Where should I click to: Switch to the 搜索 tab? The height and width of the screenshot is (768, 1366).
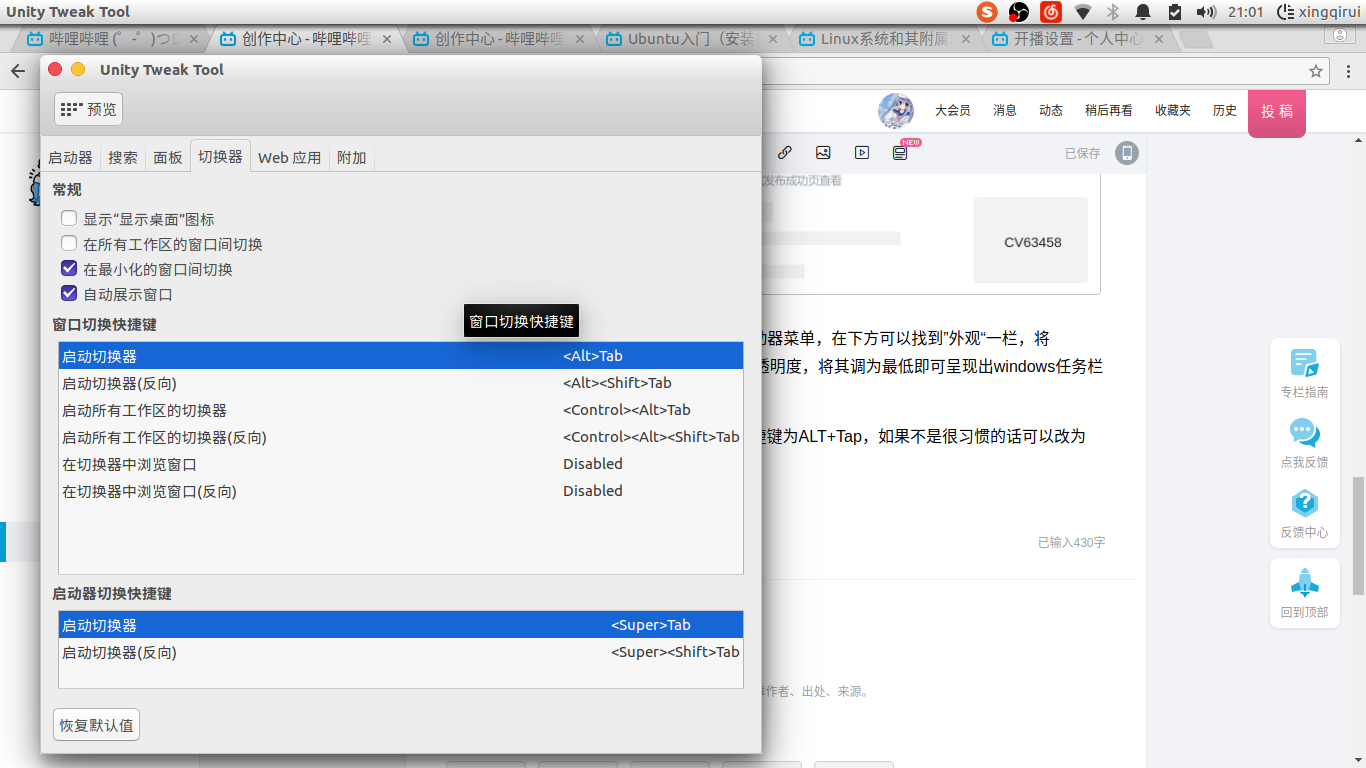(x=123, y=157)
